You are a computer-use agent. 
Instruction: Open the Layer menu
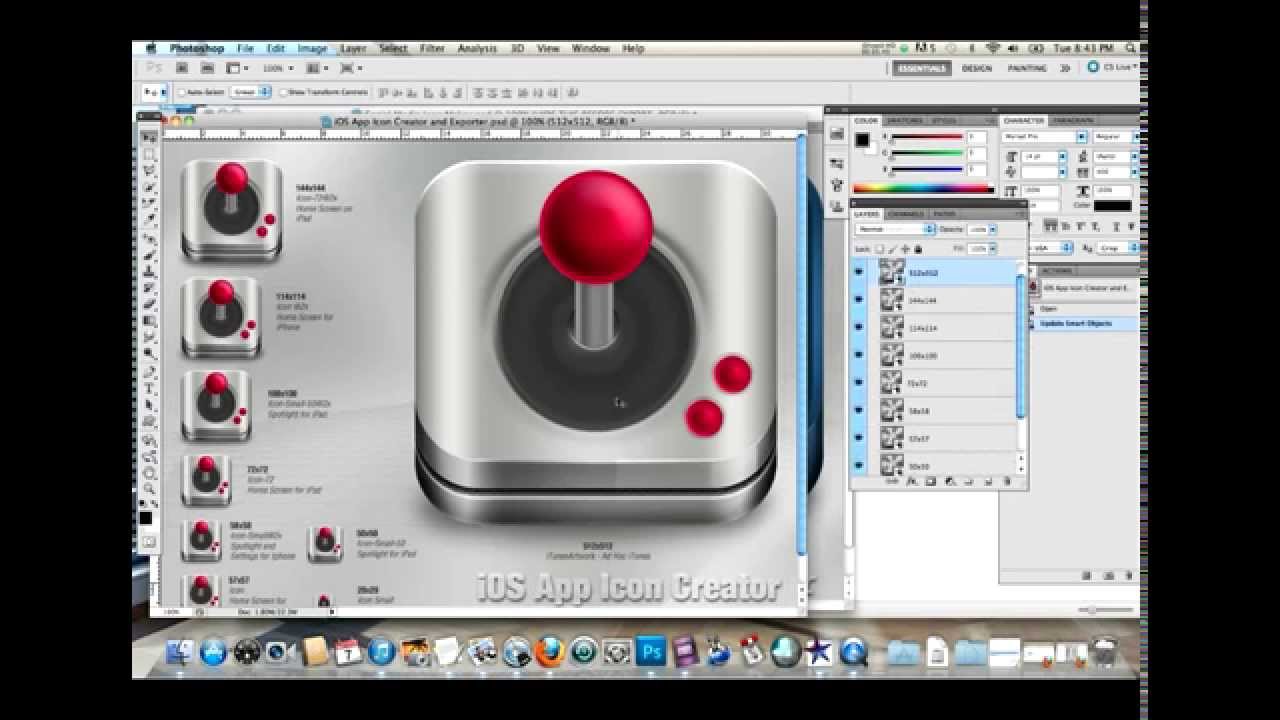pyautogui.click(x=353, y=48)
